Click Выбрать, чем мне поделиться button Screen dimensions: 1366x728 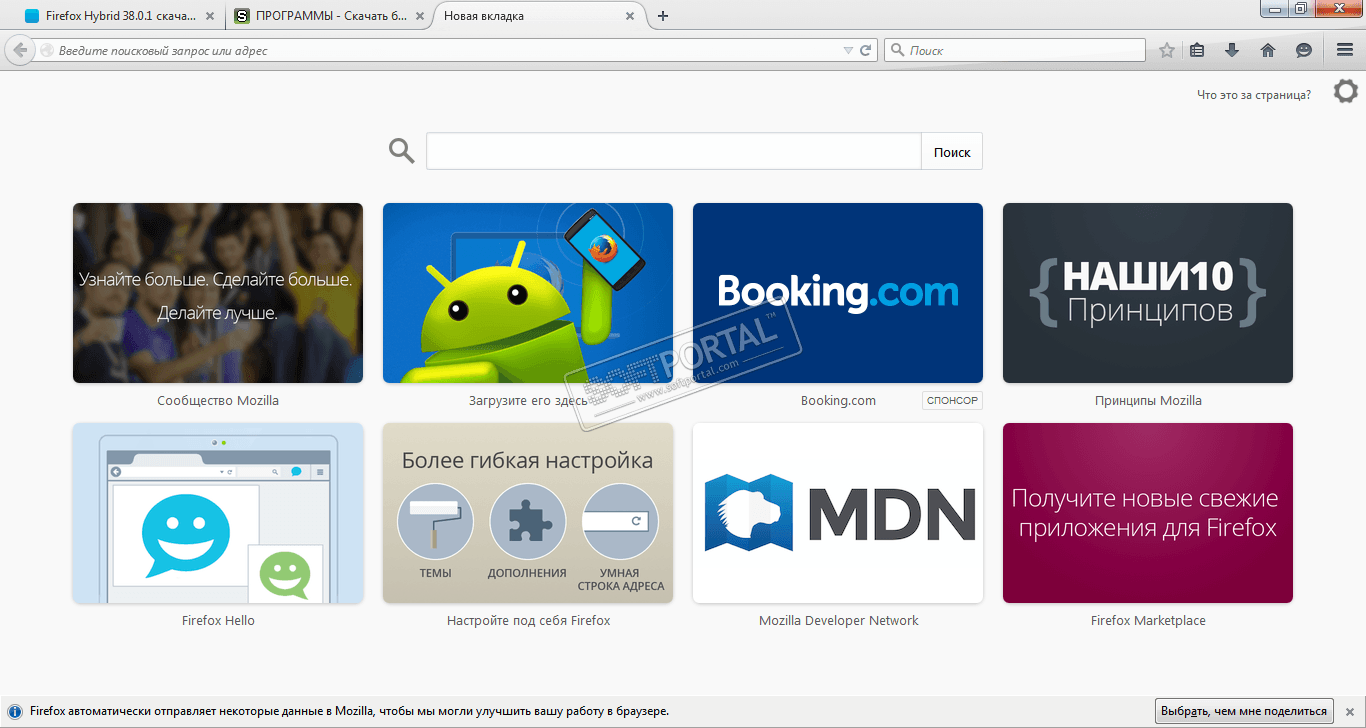(x=1245, y=712)
